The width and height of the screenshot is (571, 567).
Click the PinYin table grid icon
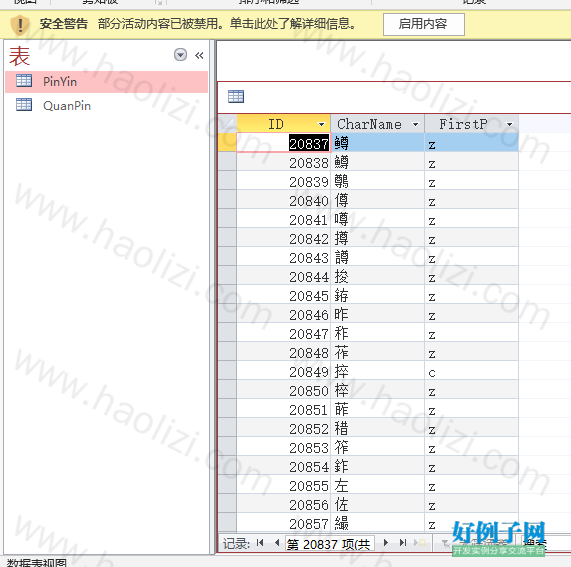(x=24, y=80)
